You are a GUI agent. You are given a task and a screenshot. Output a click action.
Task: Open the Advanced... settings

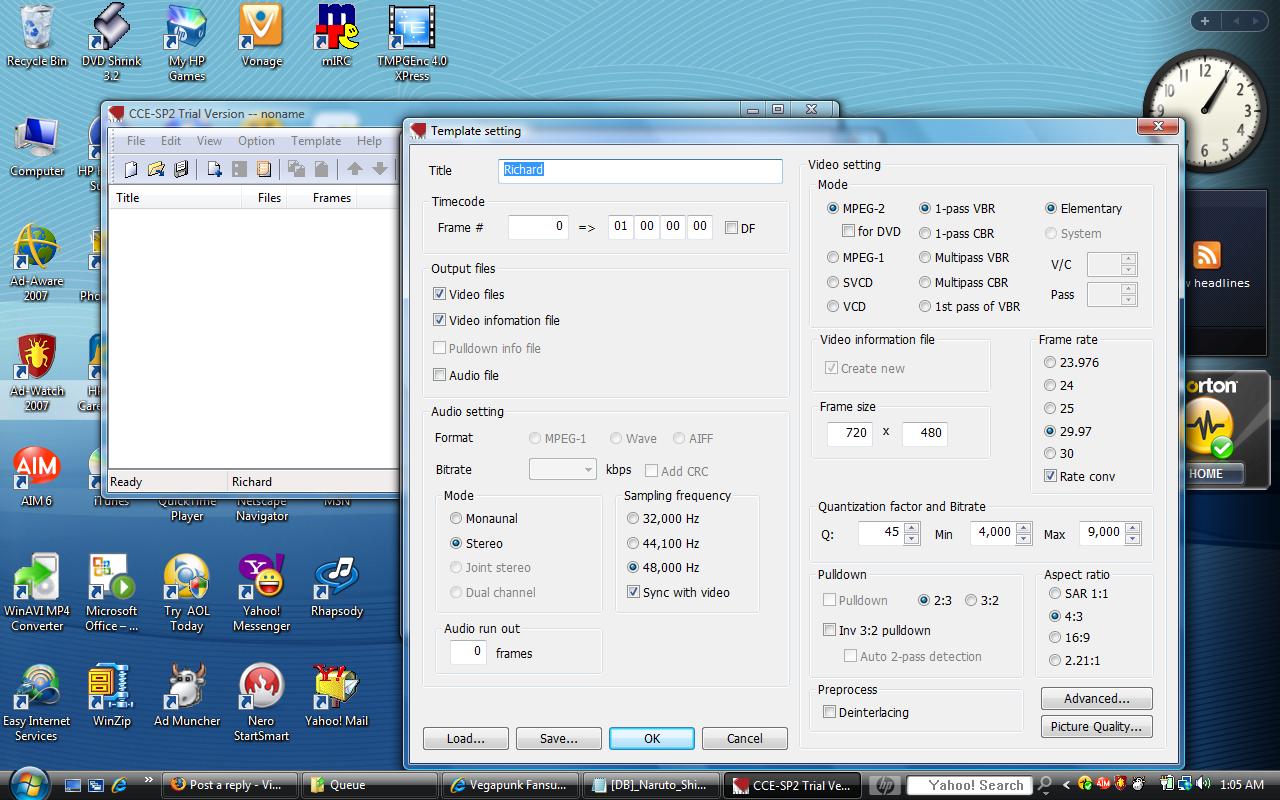tap(1097, 698)
